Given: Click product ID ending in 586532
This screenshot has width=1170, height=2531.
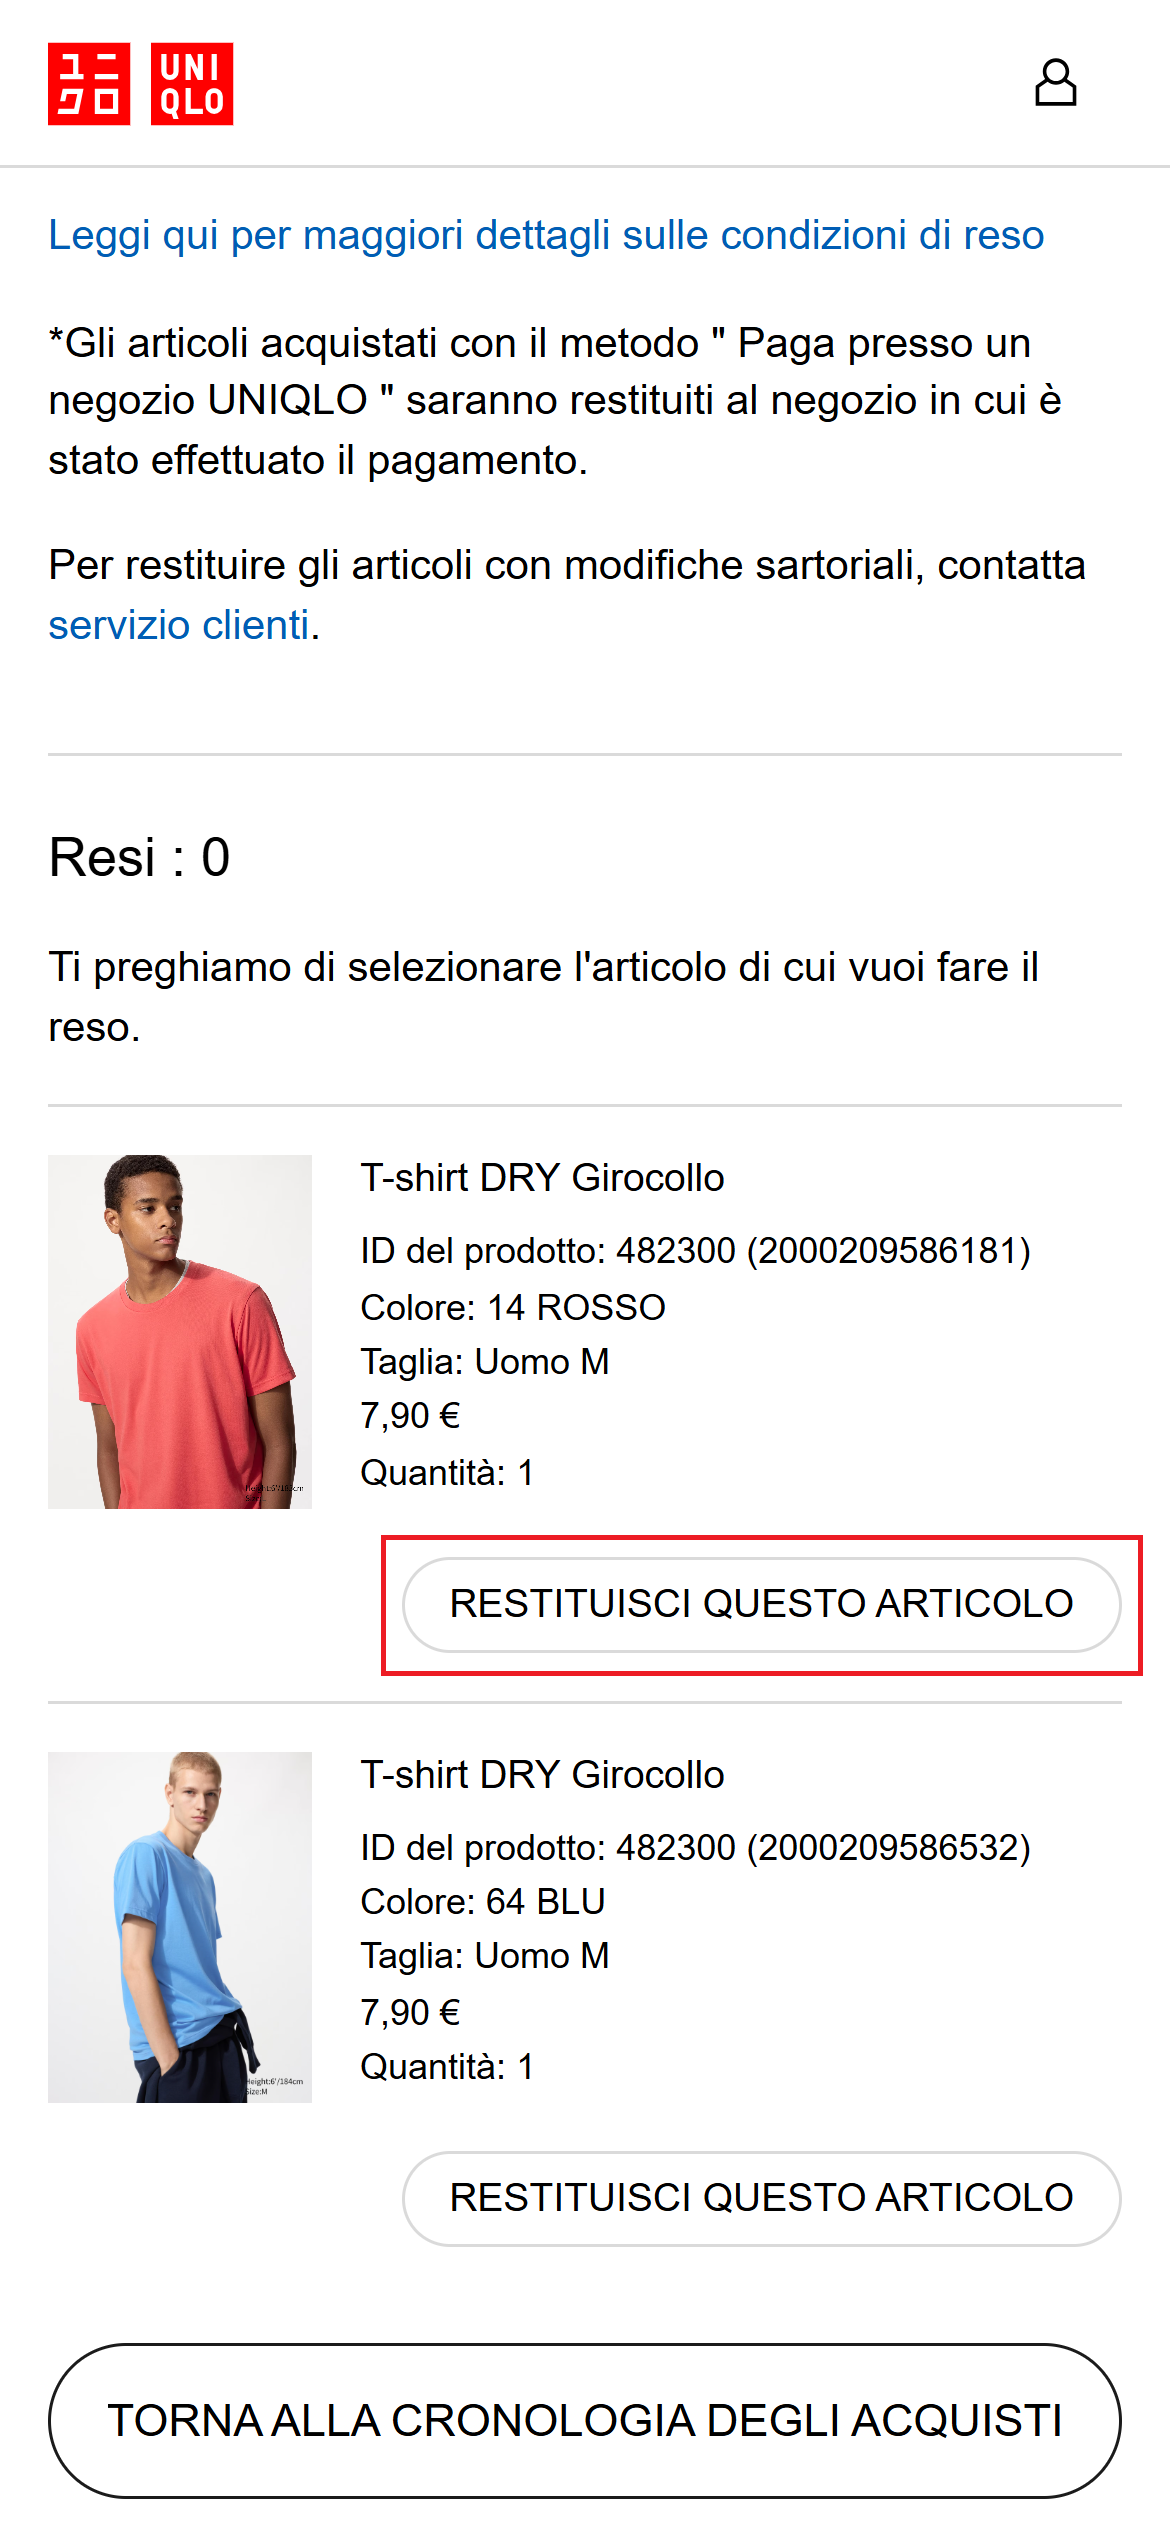Looking at the screenshot, I should click(x=695, y=1848).
